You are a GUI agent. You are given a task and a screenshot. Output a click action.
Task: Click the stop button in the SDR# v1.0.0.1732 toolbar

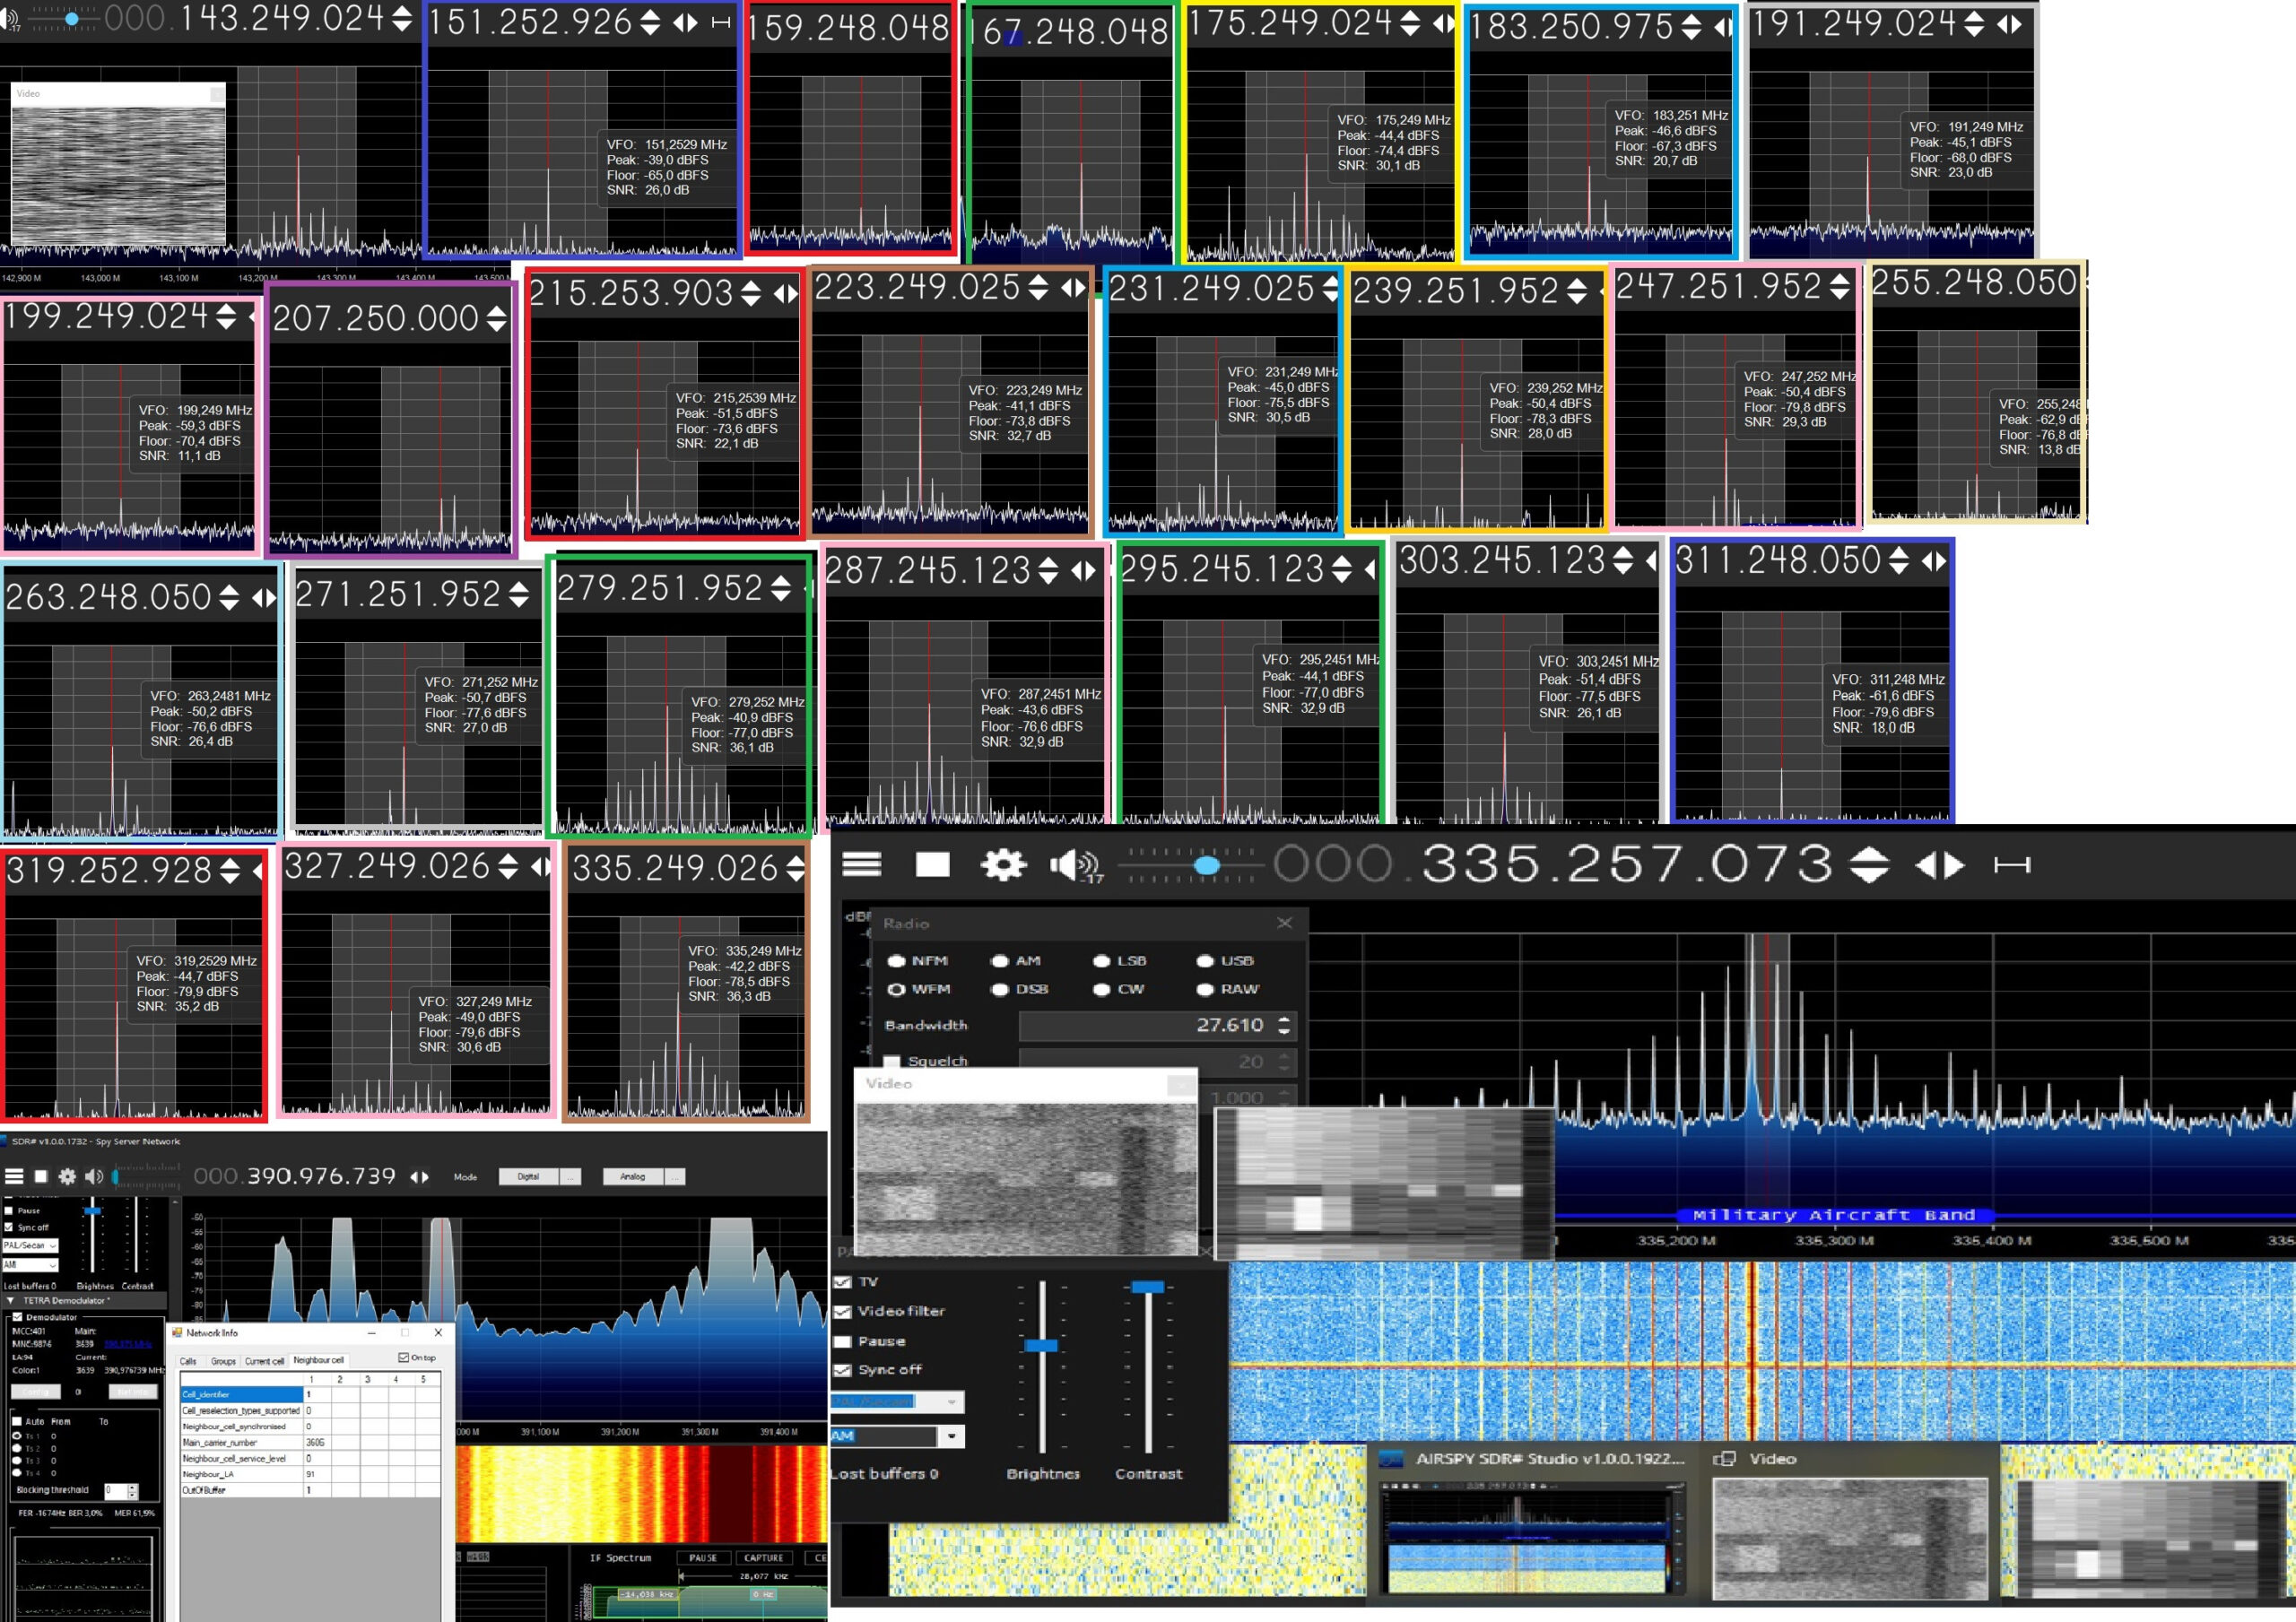(x=41, y=1177)
